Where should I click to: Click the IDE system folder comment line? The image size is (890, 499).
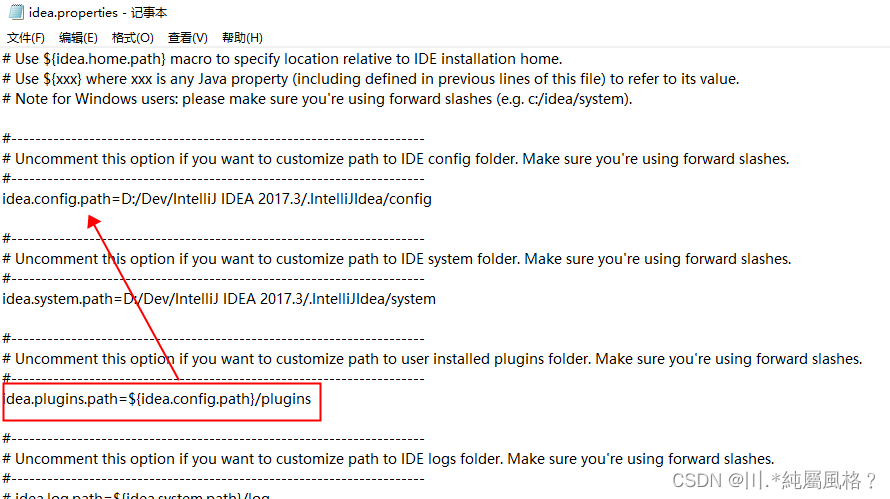pos(397,259)
